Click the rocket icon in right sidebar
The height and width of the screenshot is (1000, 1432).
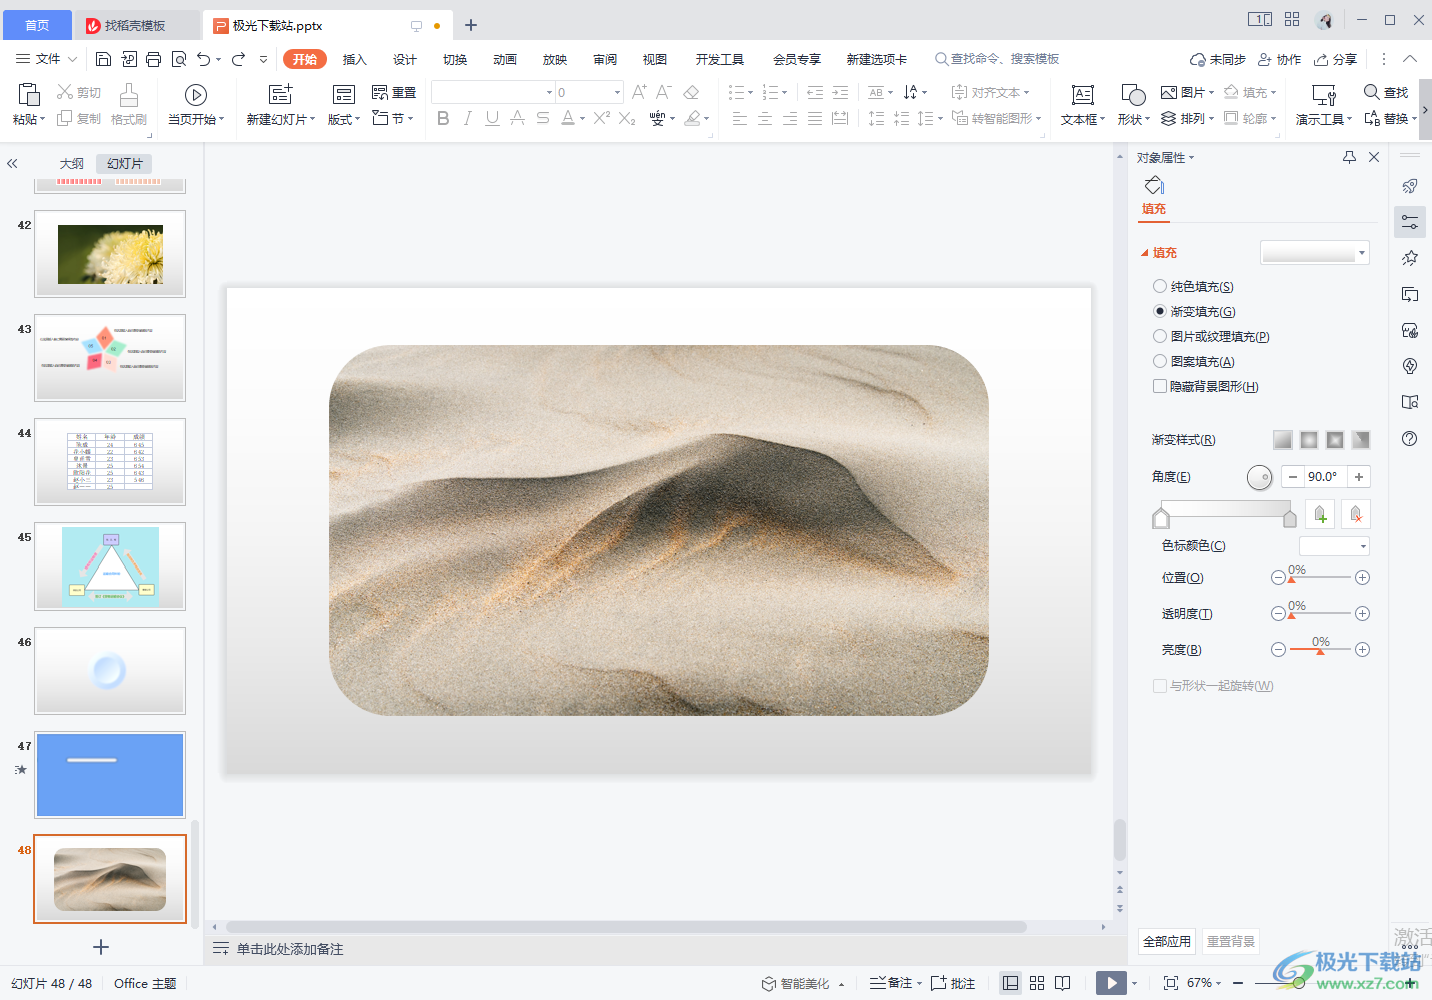click(x=1410, y=186)
